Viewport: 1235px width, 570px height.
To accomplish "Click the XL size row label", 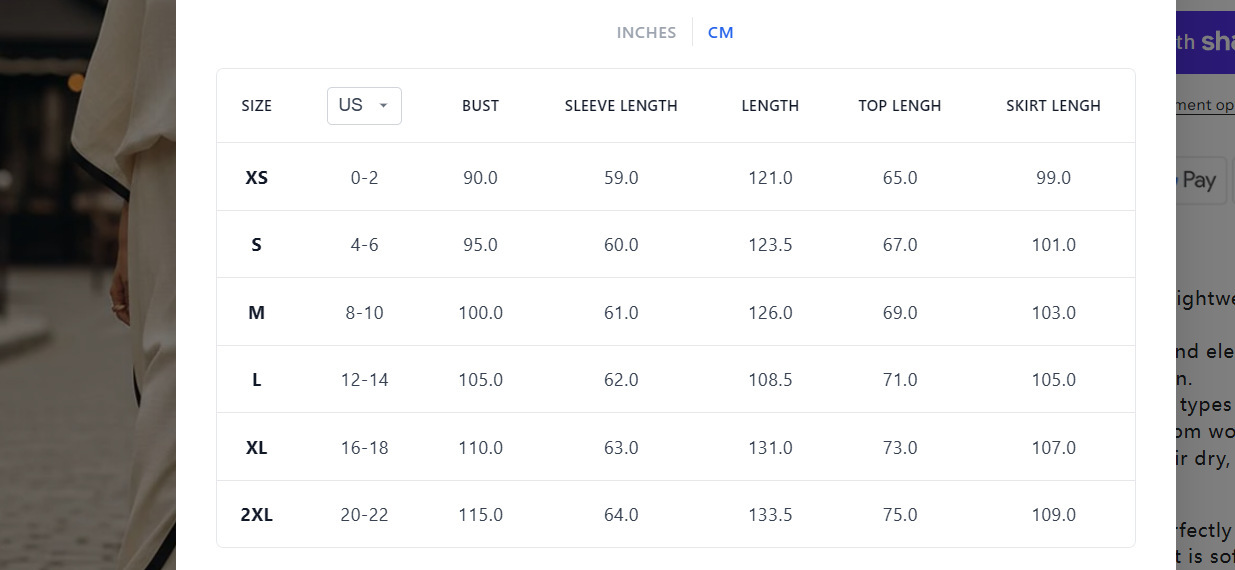I will pyautogui.click(x=257, y=448).
